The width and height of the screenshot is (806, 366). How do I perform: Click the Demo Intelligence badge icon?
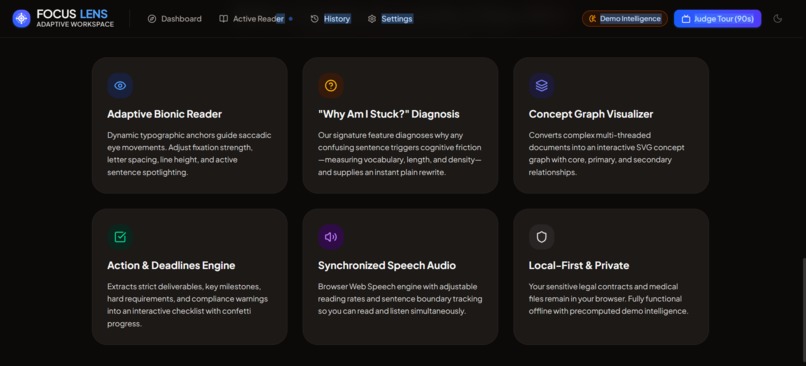click(593, 19)
